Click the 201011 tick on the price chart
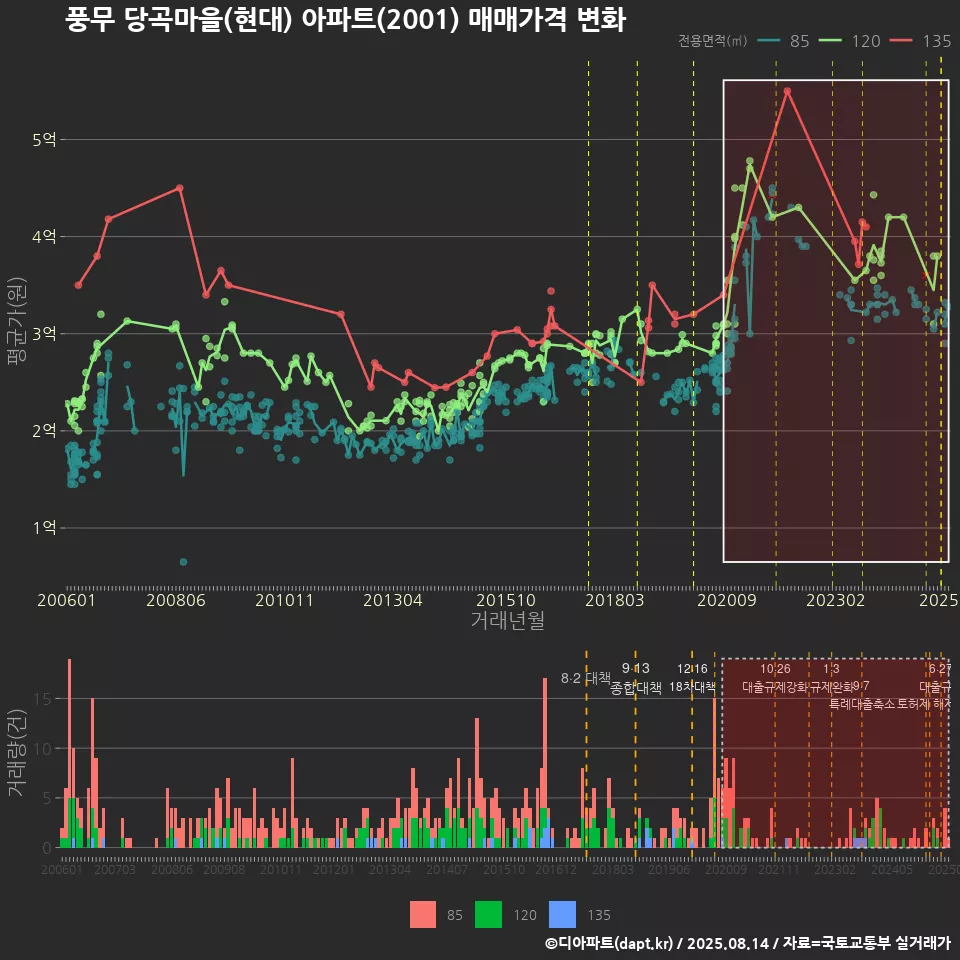This screenshot has width=960, height=960. coord(284,600)
